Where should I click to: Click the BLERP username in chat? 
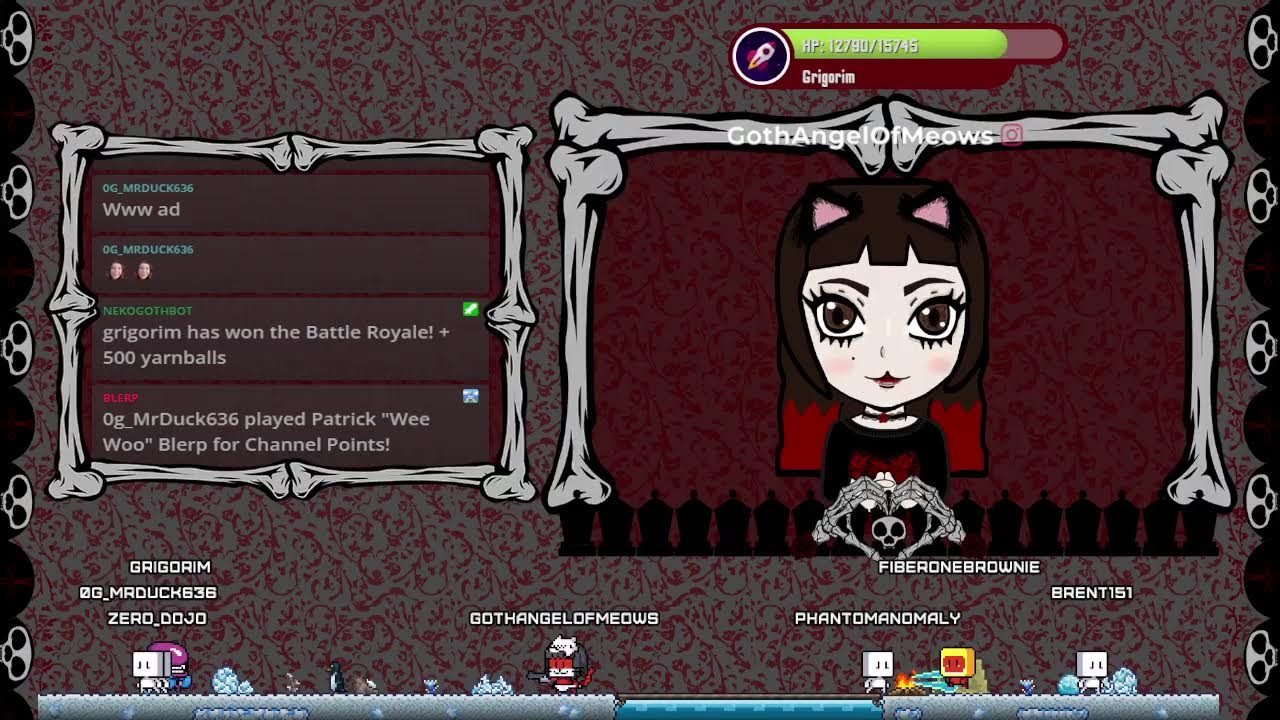point(120,398)
